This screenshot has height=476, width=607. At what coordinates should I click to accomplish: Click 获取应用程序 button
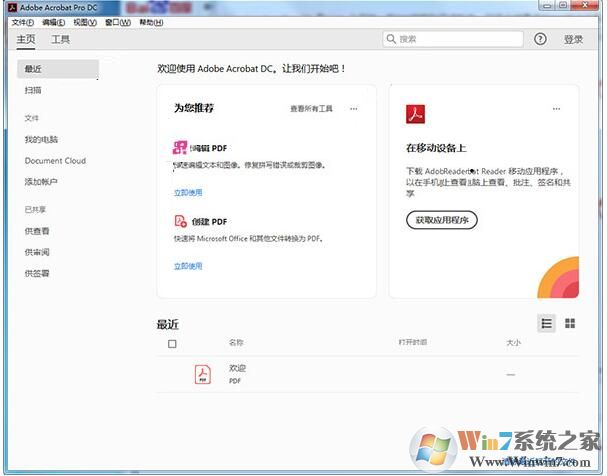[442, 220]
